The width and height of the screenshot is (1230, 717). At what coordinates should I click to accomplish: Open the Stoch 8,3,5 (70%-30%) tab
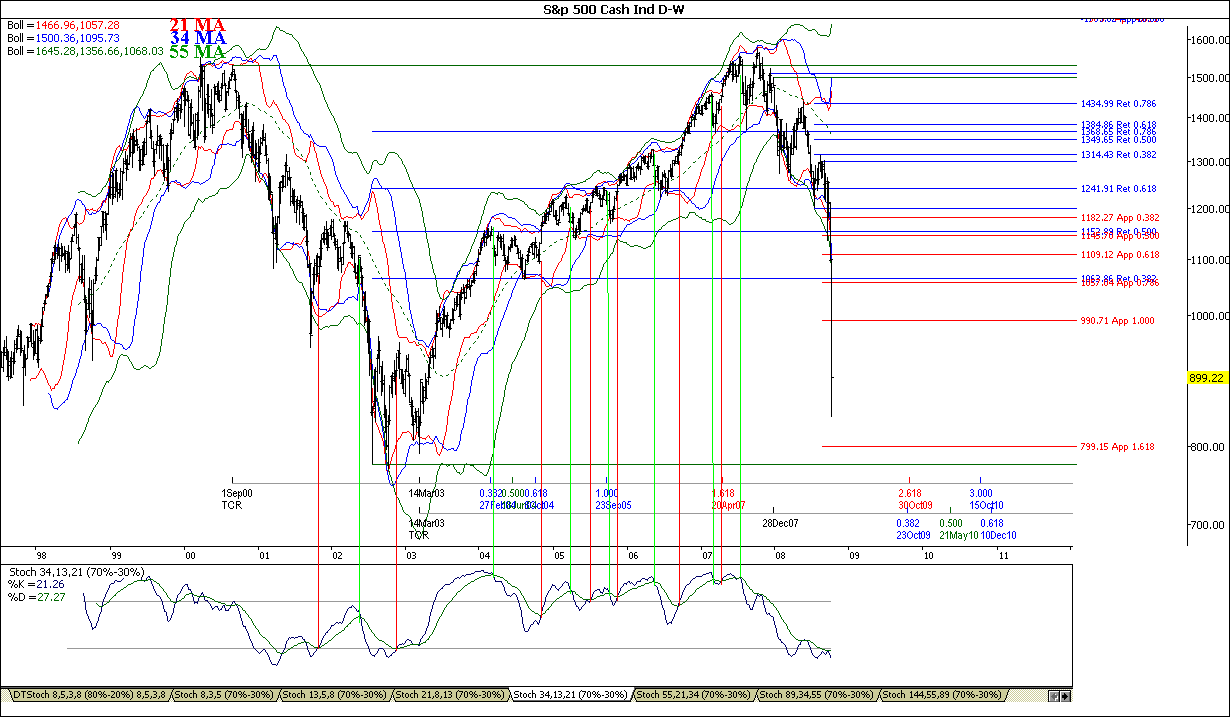(x=226, y=694)
